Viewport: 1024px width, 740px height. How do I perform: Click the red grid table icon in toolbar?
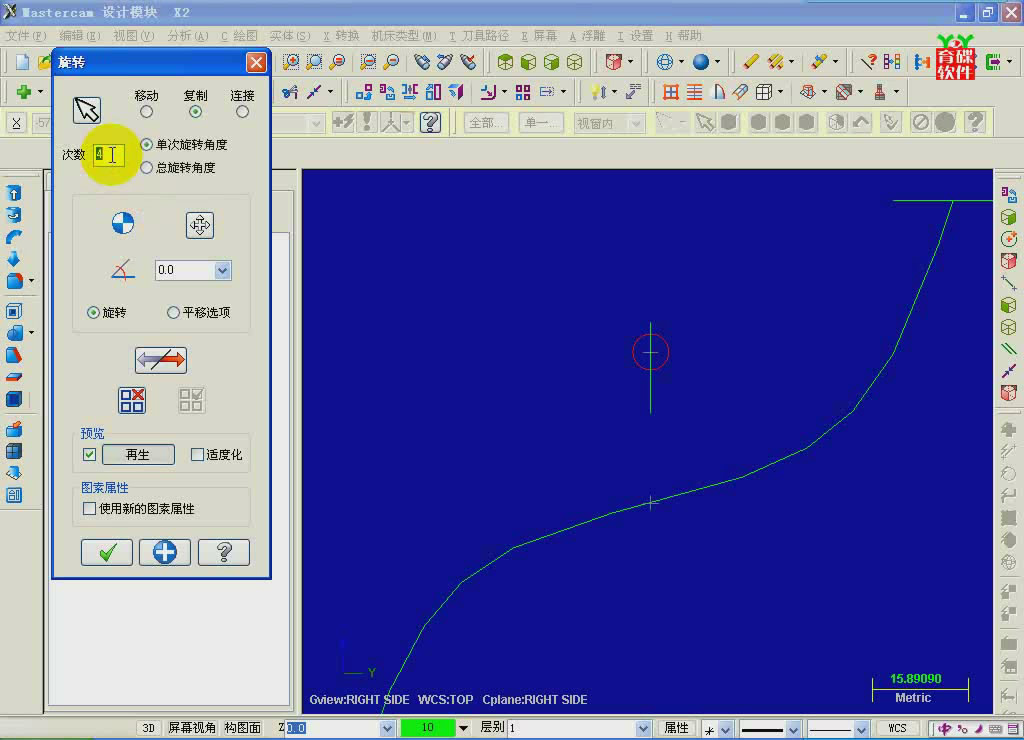(670, 92)
